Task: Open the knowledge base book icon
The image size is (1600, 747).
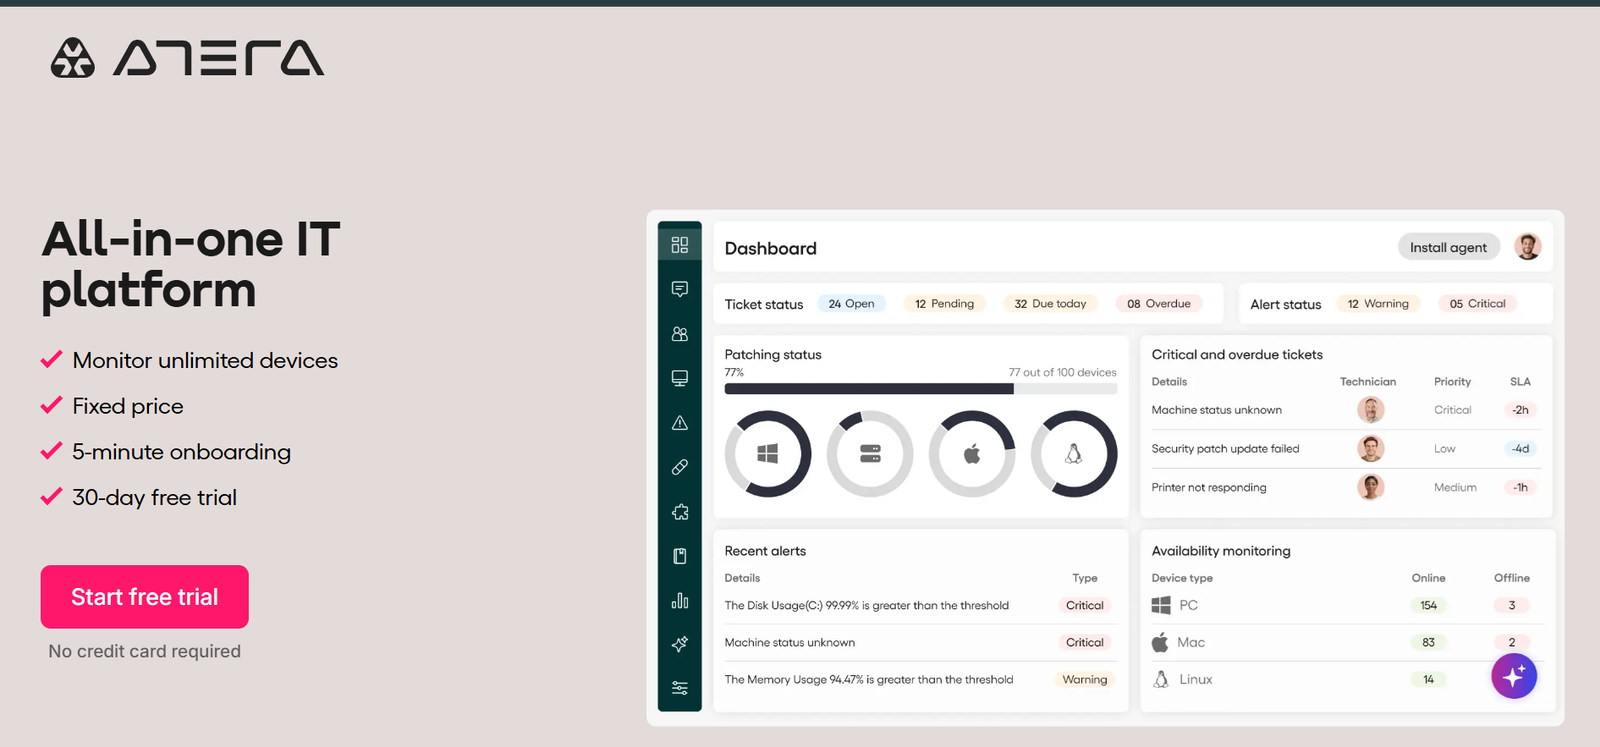Action: [x=680, y=556]
